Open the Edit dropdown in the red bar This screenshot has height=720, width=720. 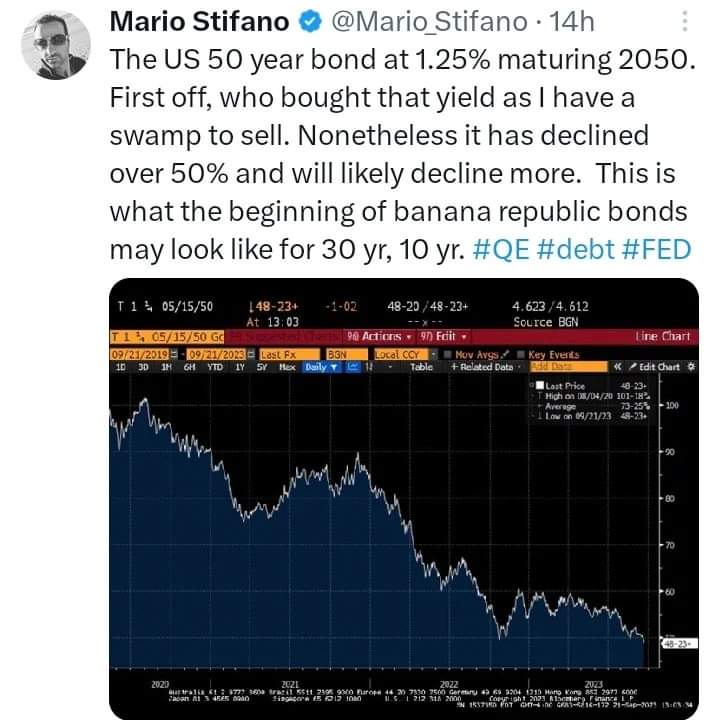coord(443,337)
